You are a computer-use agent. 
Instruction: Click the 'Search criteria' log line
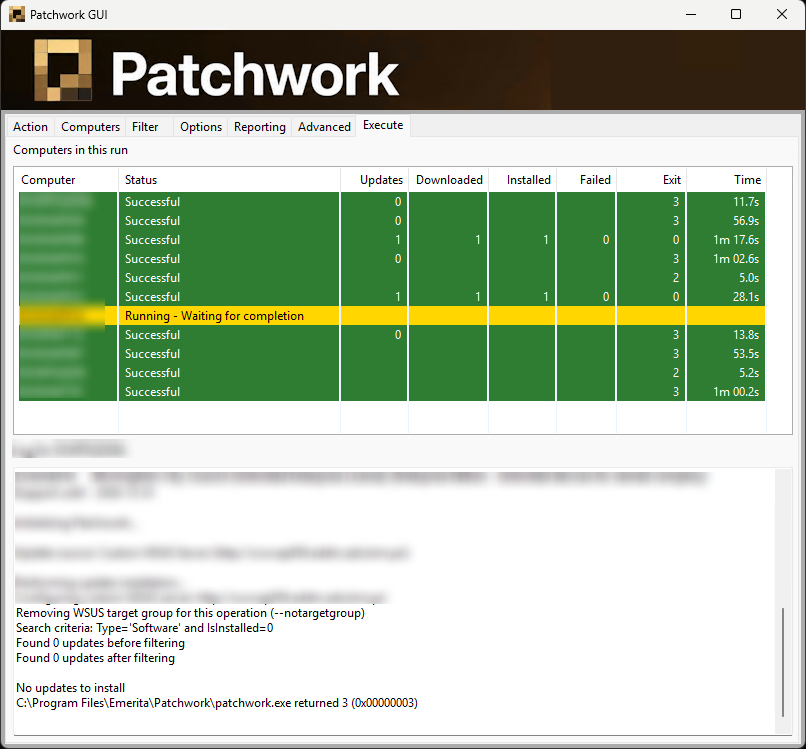pos(144,628)
